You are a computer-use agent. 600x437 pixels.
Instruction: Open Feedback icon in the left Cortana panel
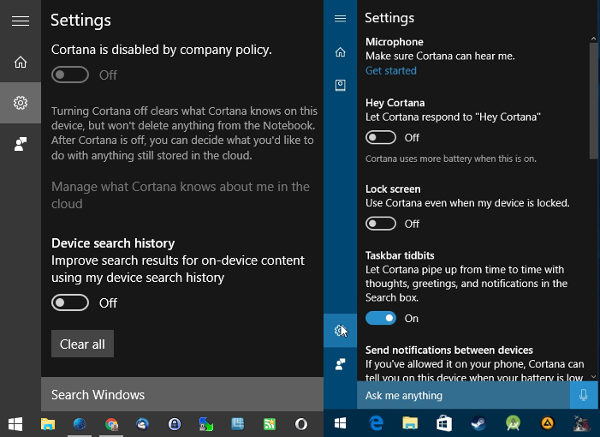[x=20, y=144]
